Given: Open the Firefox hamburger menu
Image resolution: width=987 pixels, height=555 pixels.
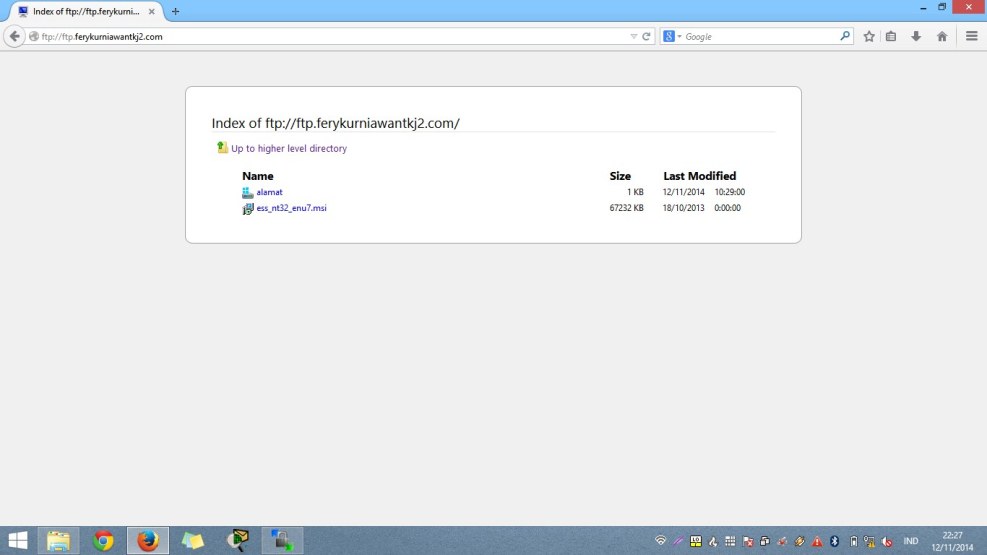Looking at the screenshot, I should 972,36.
